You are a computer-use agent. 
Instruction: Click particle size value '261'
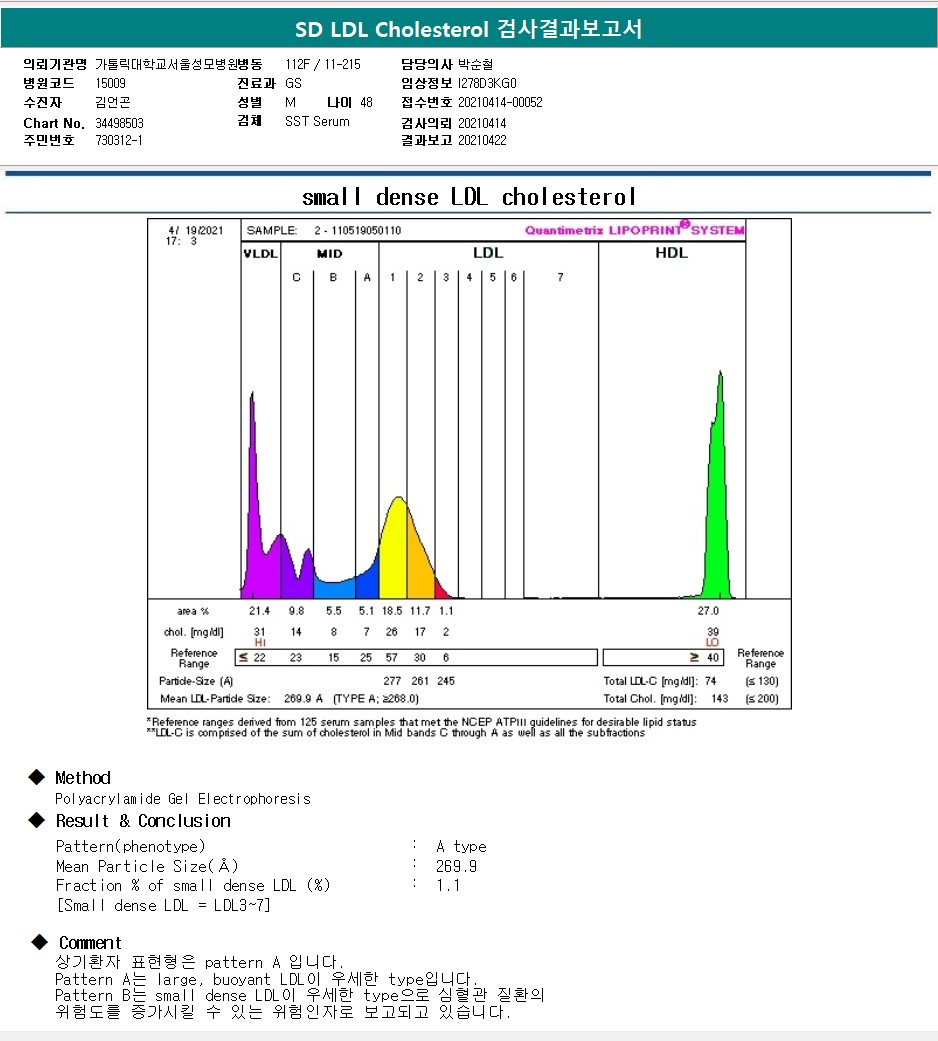coord(420,681)
